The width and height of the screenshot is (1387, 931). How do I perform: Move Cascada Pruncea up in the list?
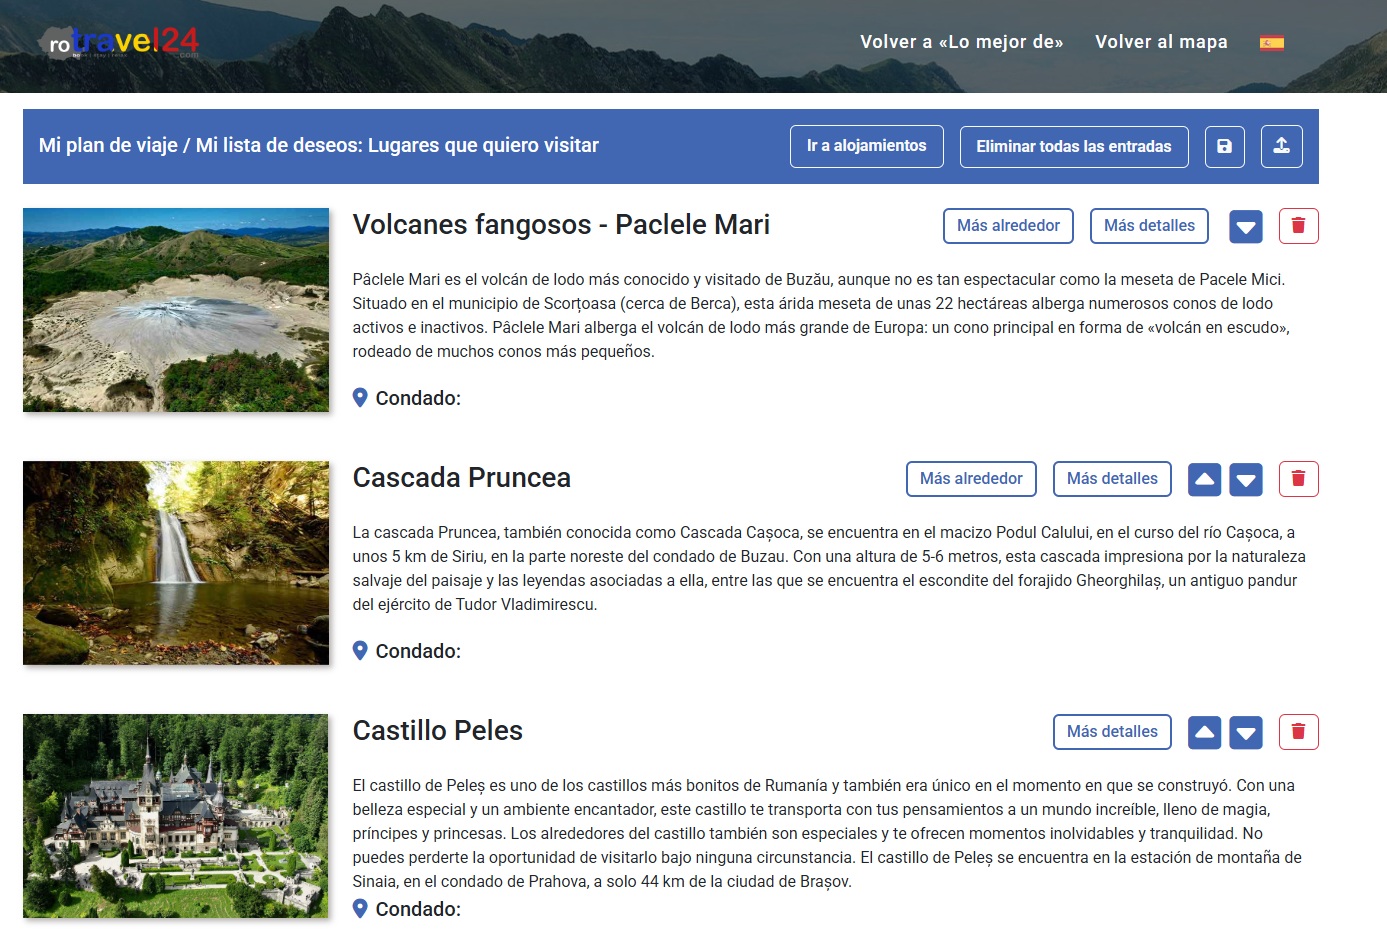pyautogui.click(x=1204, y=480)
